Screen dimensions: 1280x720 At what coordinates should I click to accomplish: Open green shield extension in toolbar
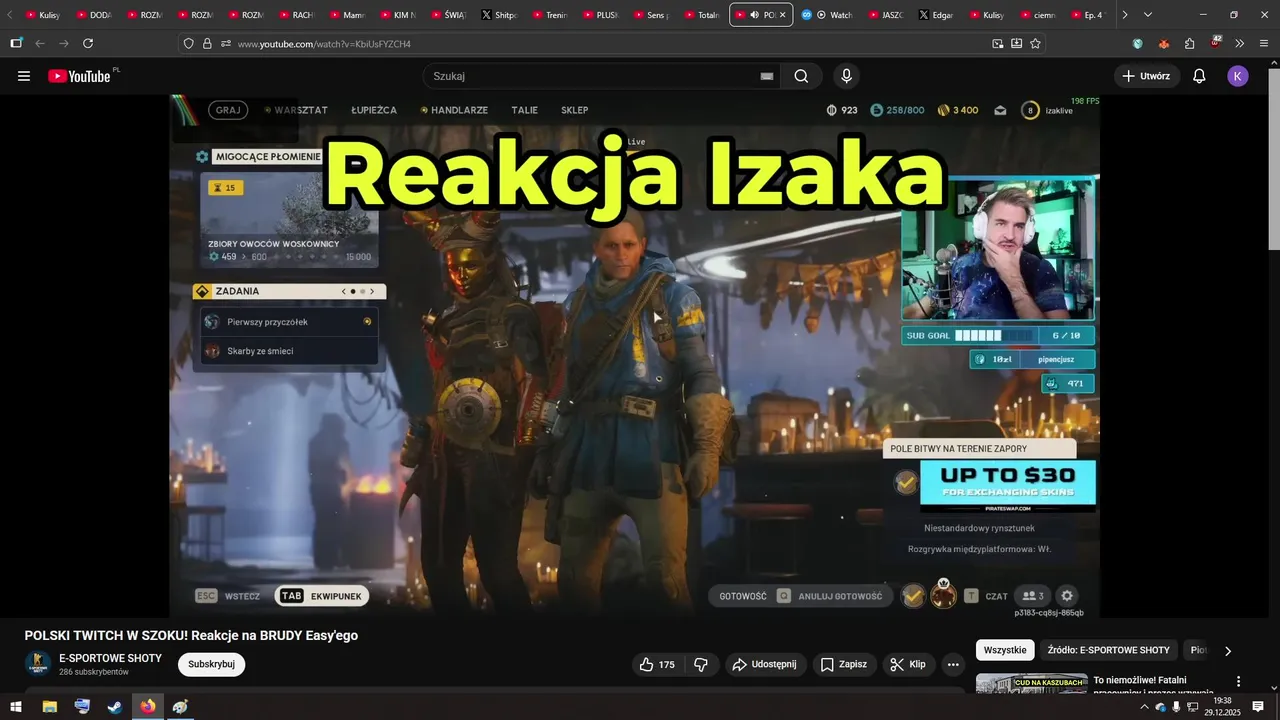1137,44
